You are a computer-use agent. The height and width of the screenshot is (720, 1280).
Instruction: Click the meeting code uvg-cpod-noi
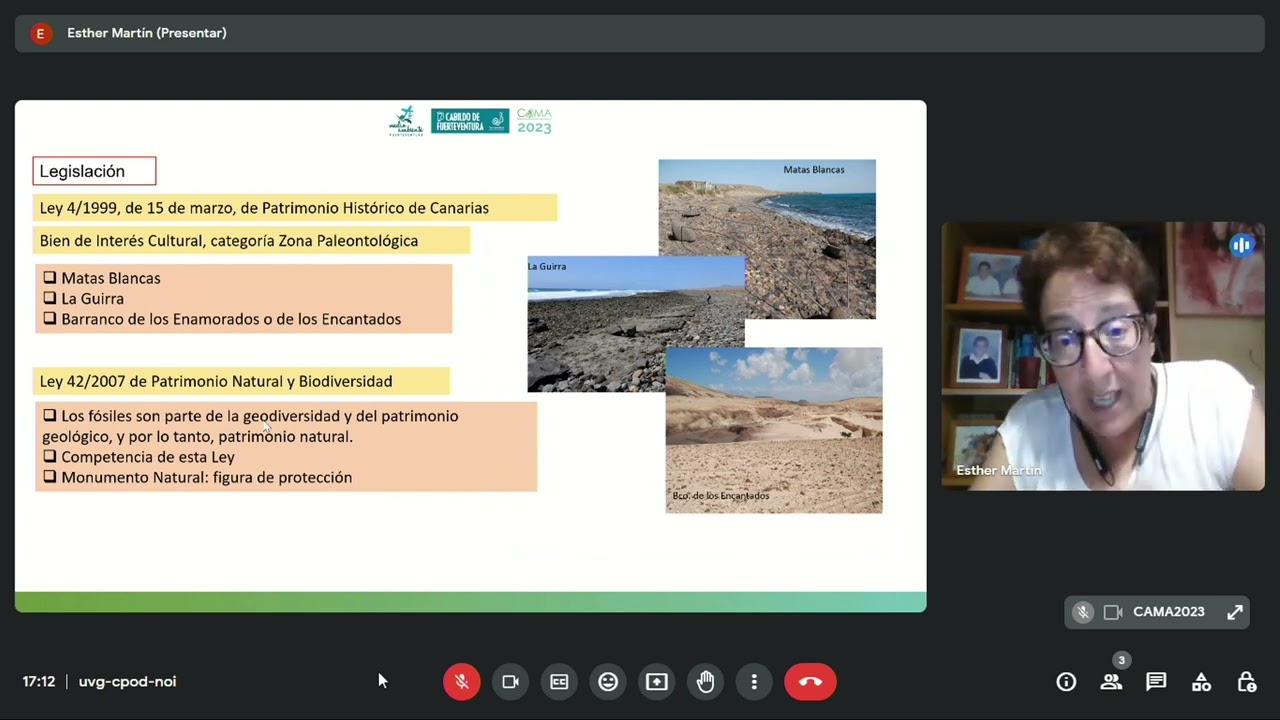pos(127,682)
